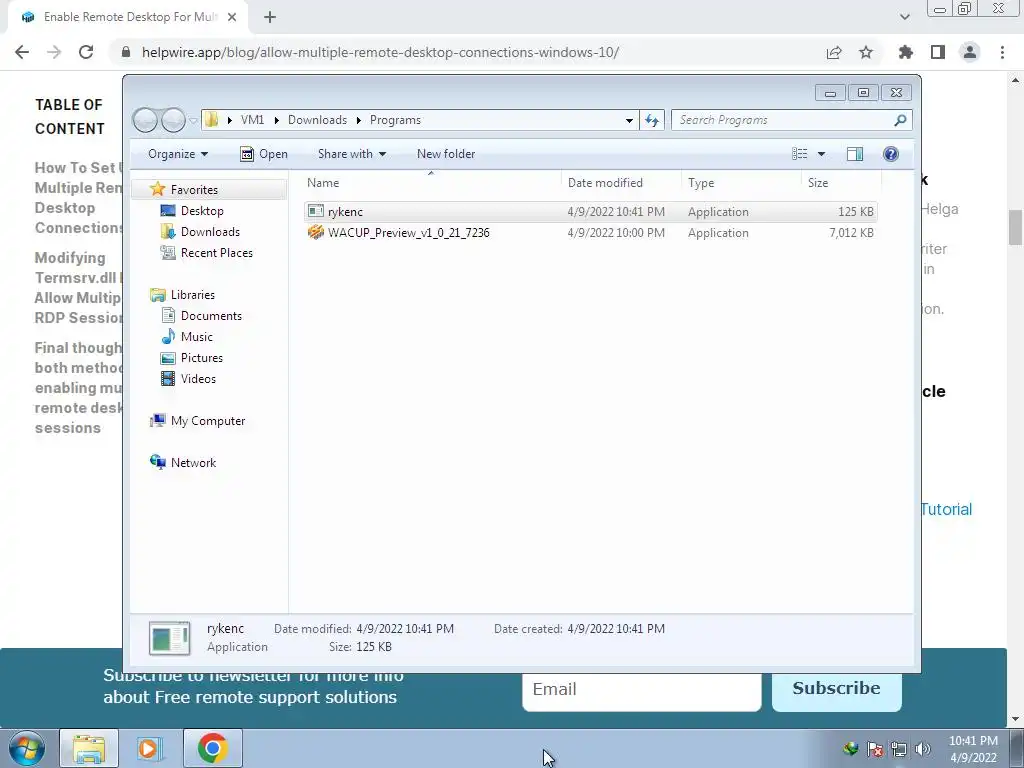Bookmark this page with star icon
Viewport: 1024px width, 768px height.
866,52
